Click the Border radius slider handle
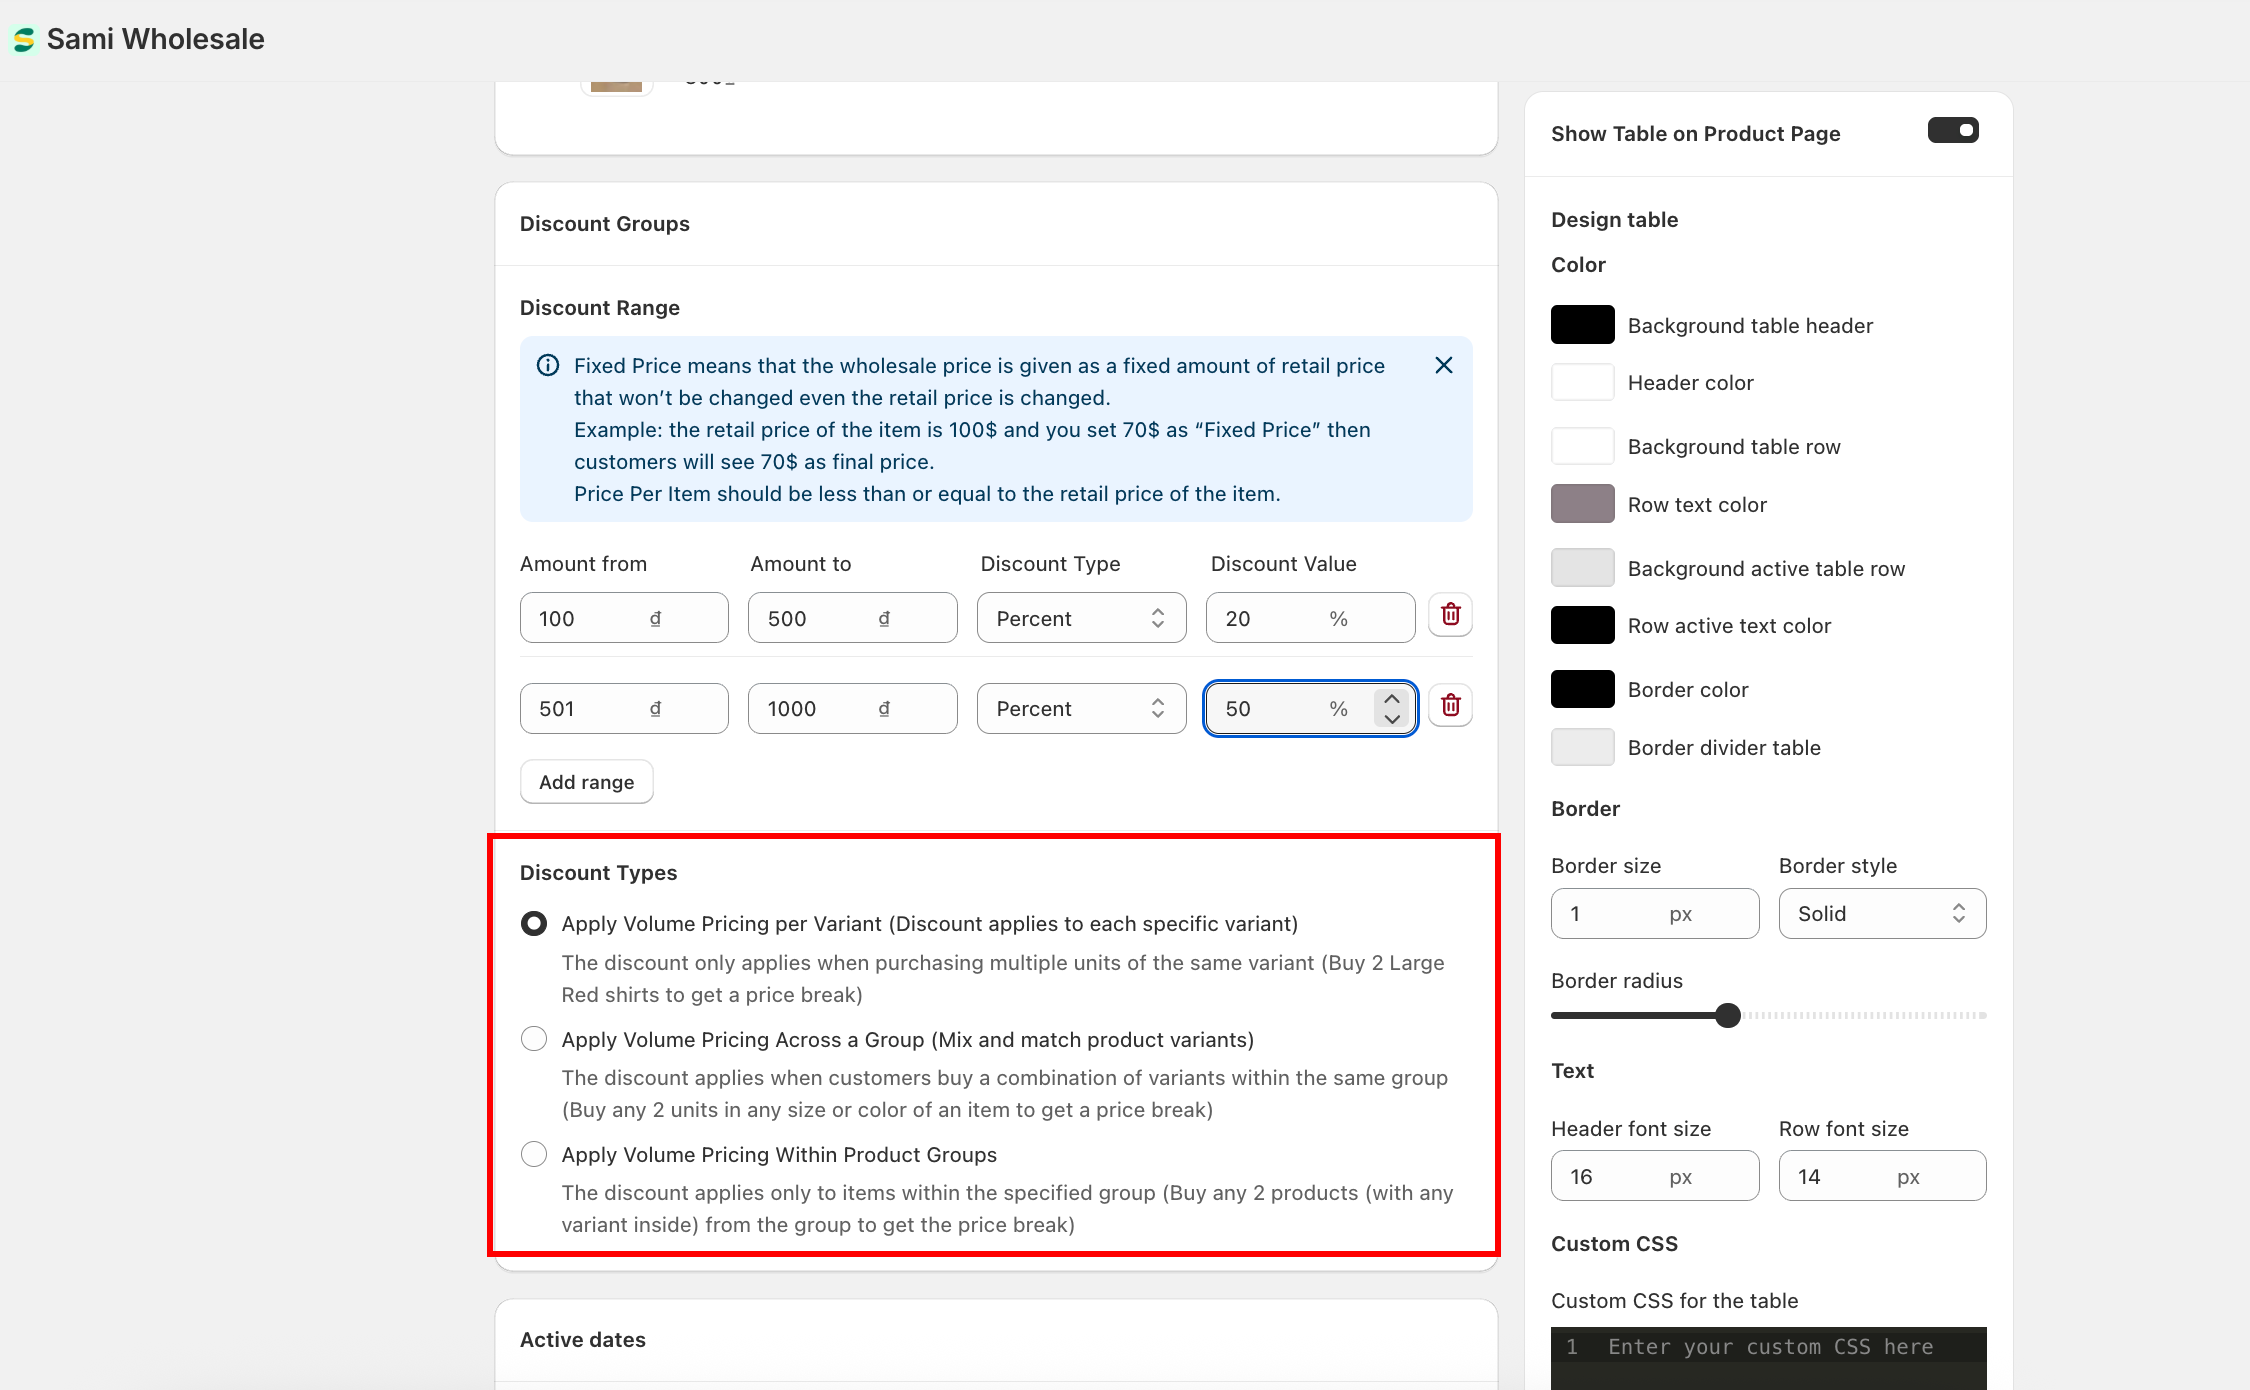 tap(1727, 1016)
